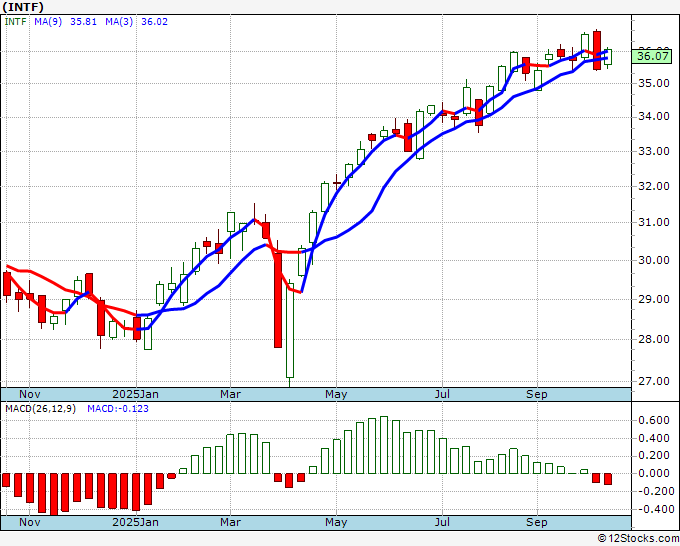Viewport: 680px width, 546px height.
Task: Click Mar on the price chart time axis
Action: (x=230, y=394)
